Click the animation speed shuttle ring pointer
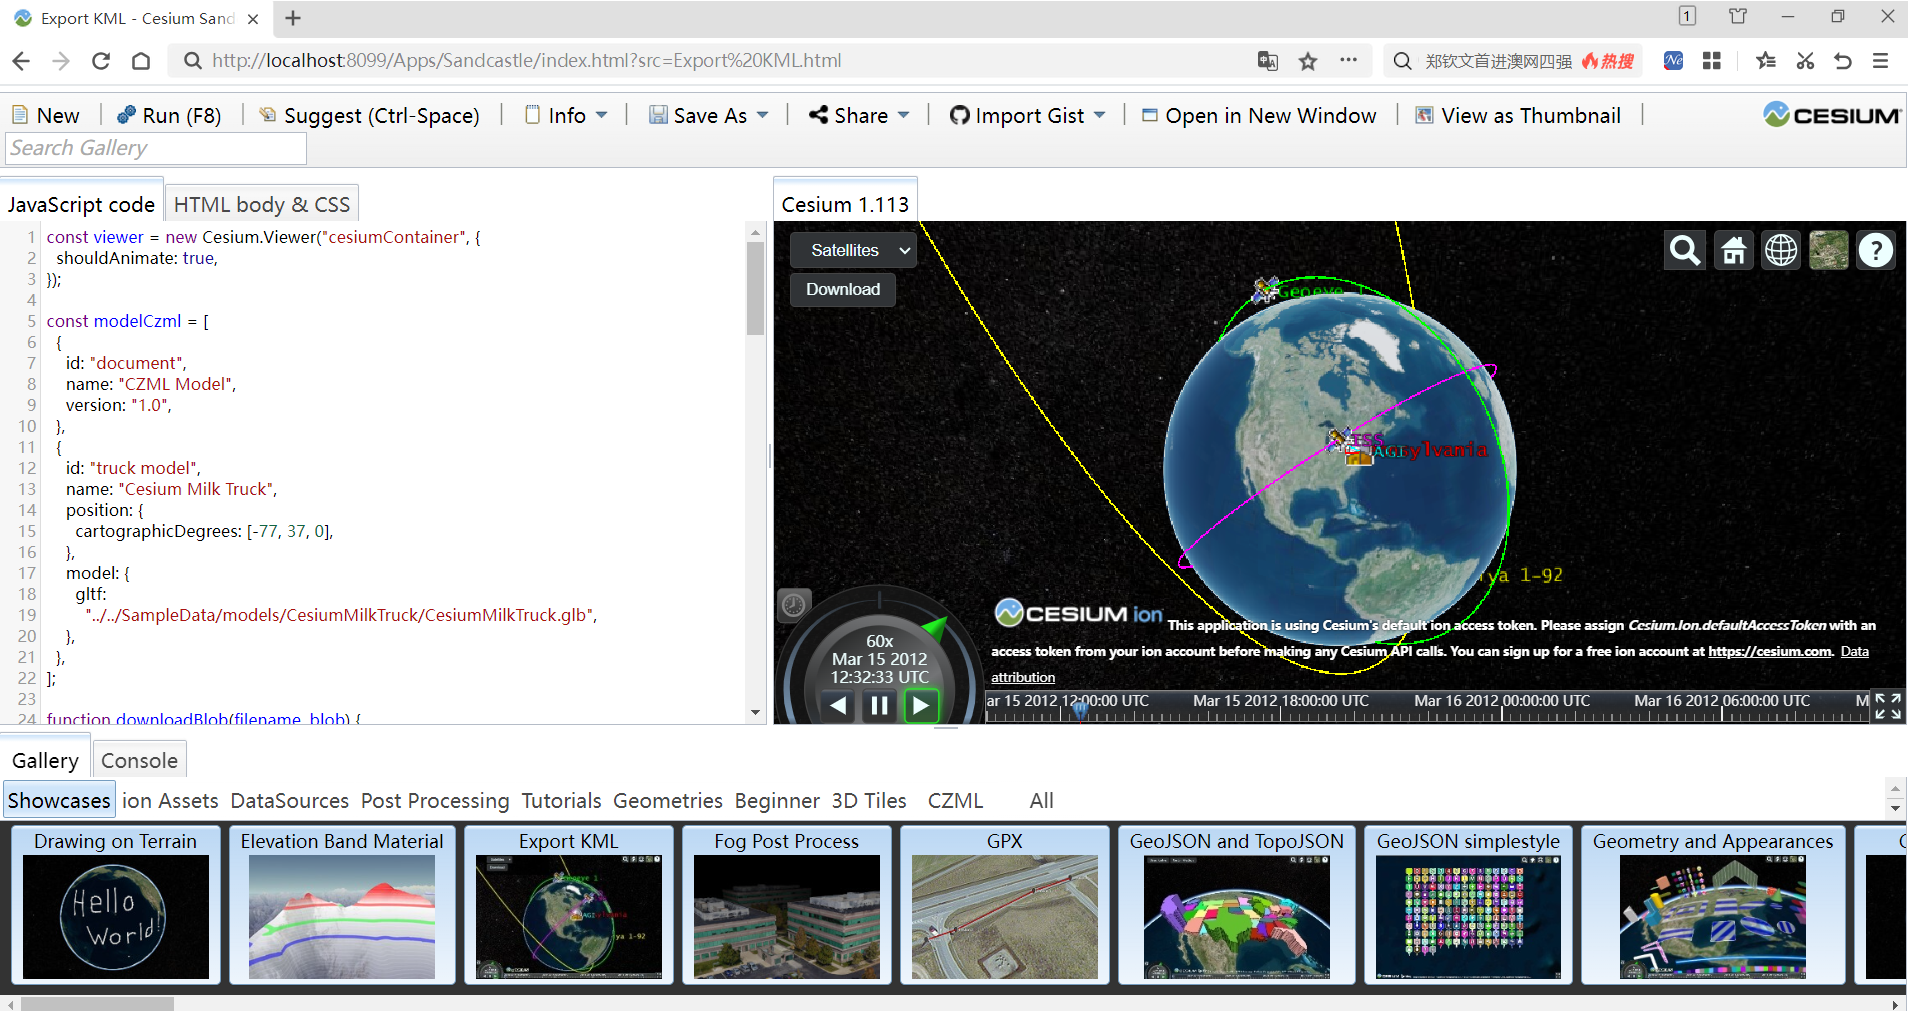The width and height of the screenshot is (1908, 1011). [x=935, y=629]
